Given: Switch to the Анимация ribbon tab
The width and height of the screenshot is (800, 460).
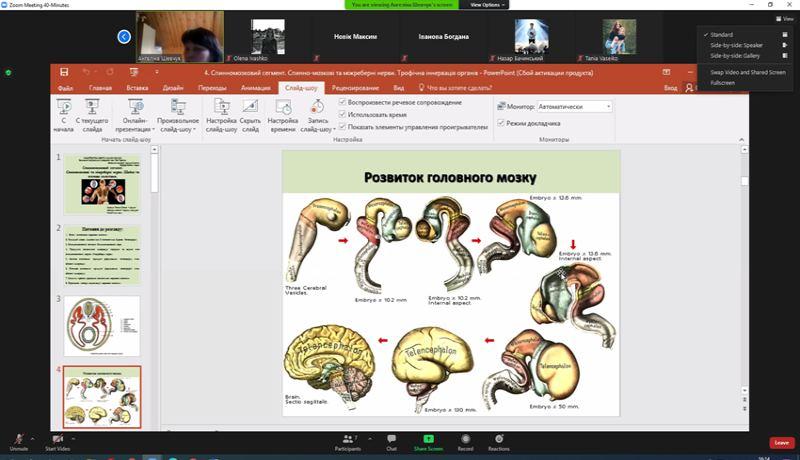Looking at the screenshot, I should click(255, 88).
